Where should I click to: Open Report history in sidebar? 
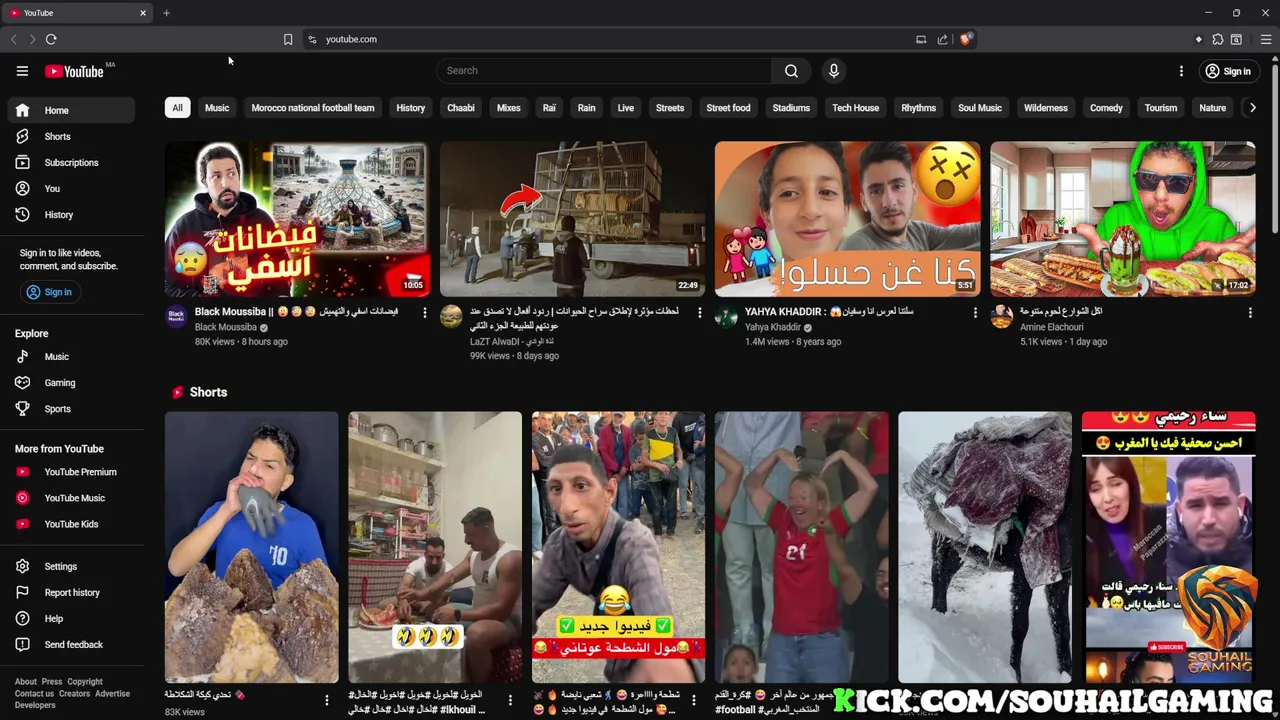[x=70, y=592]
